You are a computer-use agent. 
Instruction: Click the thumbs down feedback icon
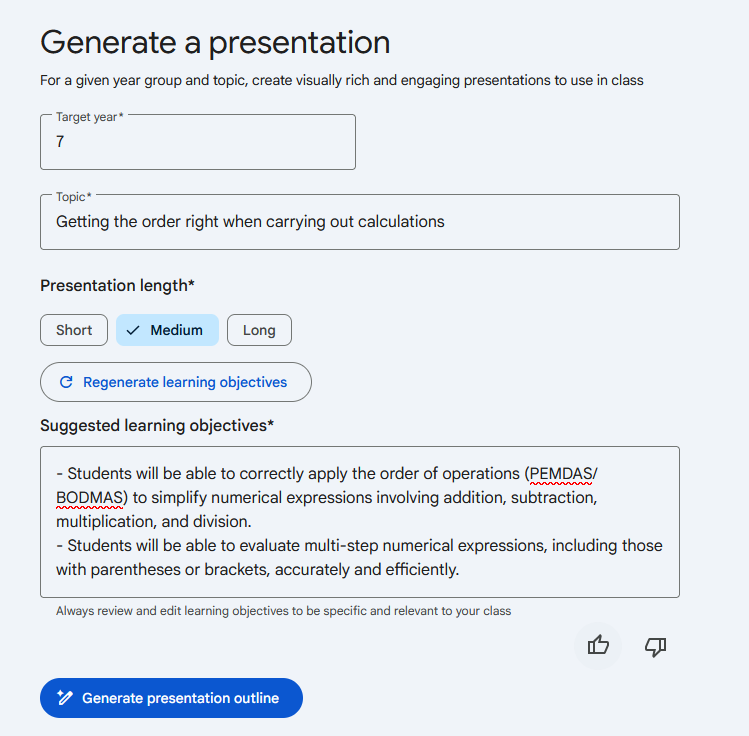tap(655, 647)
